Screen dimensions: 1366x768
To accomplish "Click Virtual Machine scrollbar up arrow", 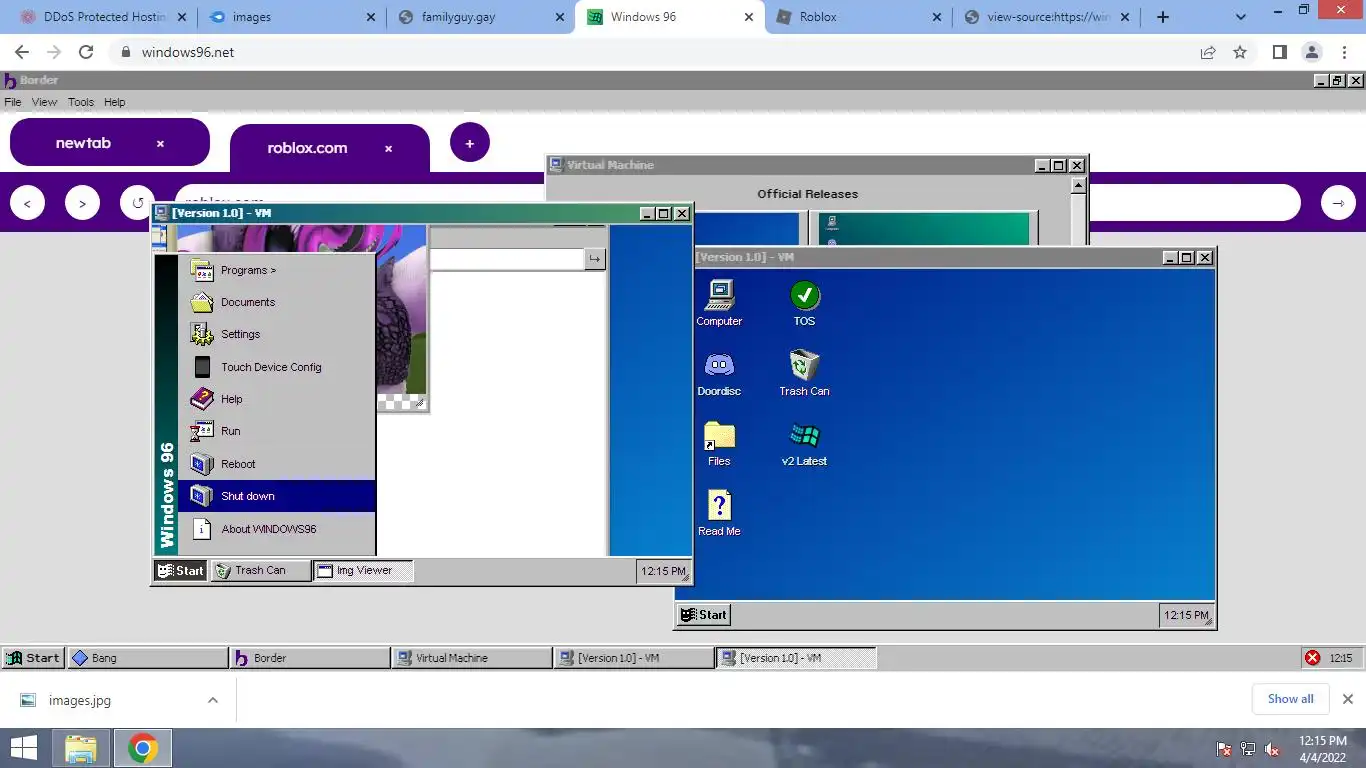I will click(x=1078, y=185).
